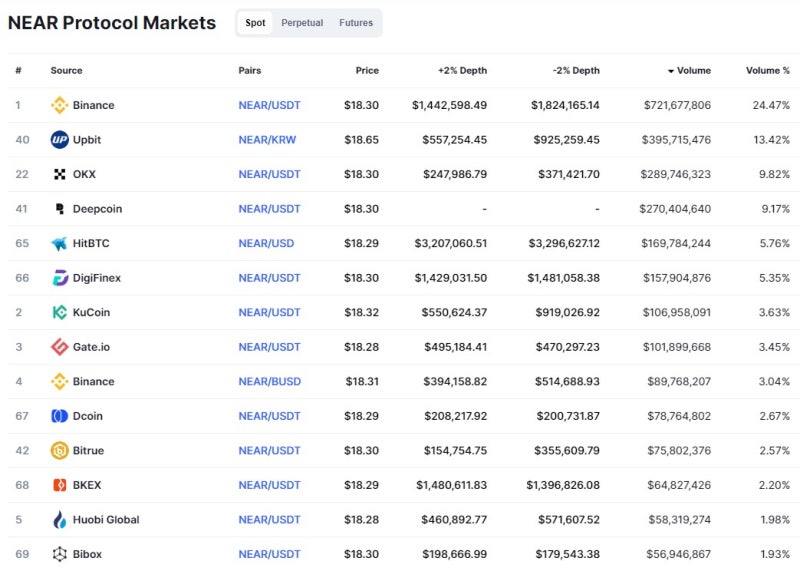Click the KuCoin exchange name

(91, 312)
